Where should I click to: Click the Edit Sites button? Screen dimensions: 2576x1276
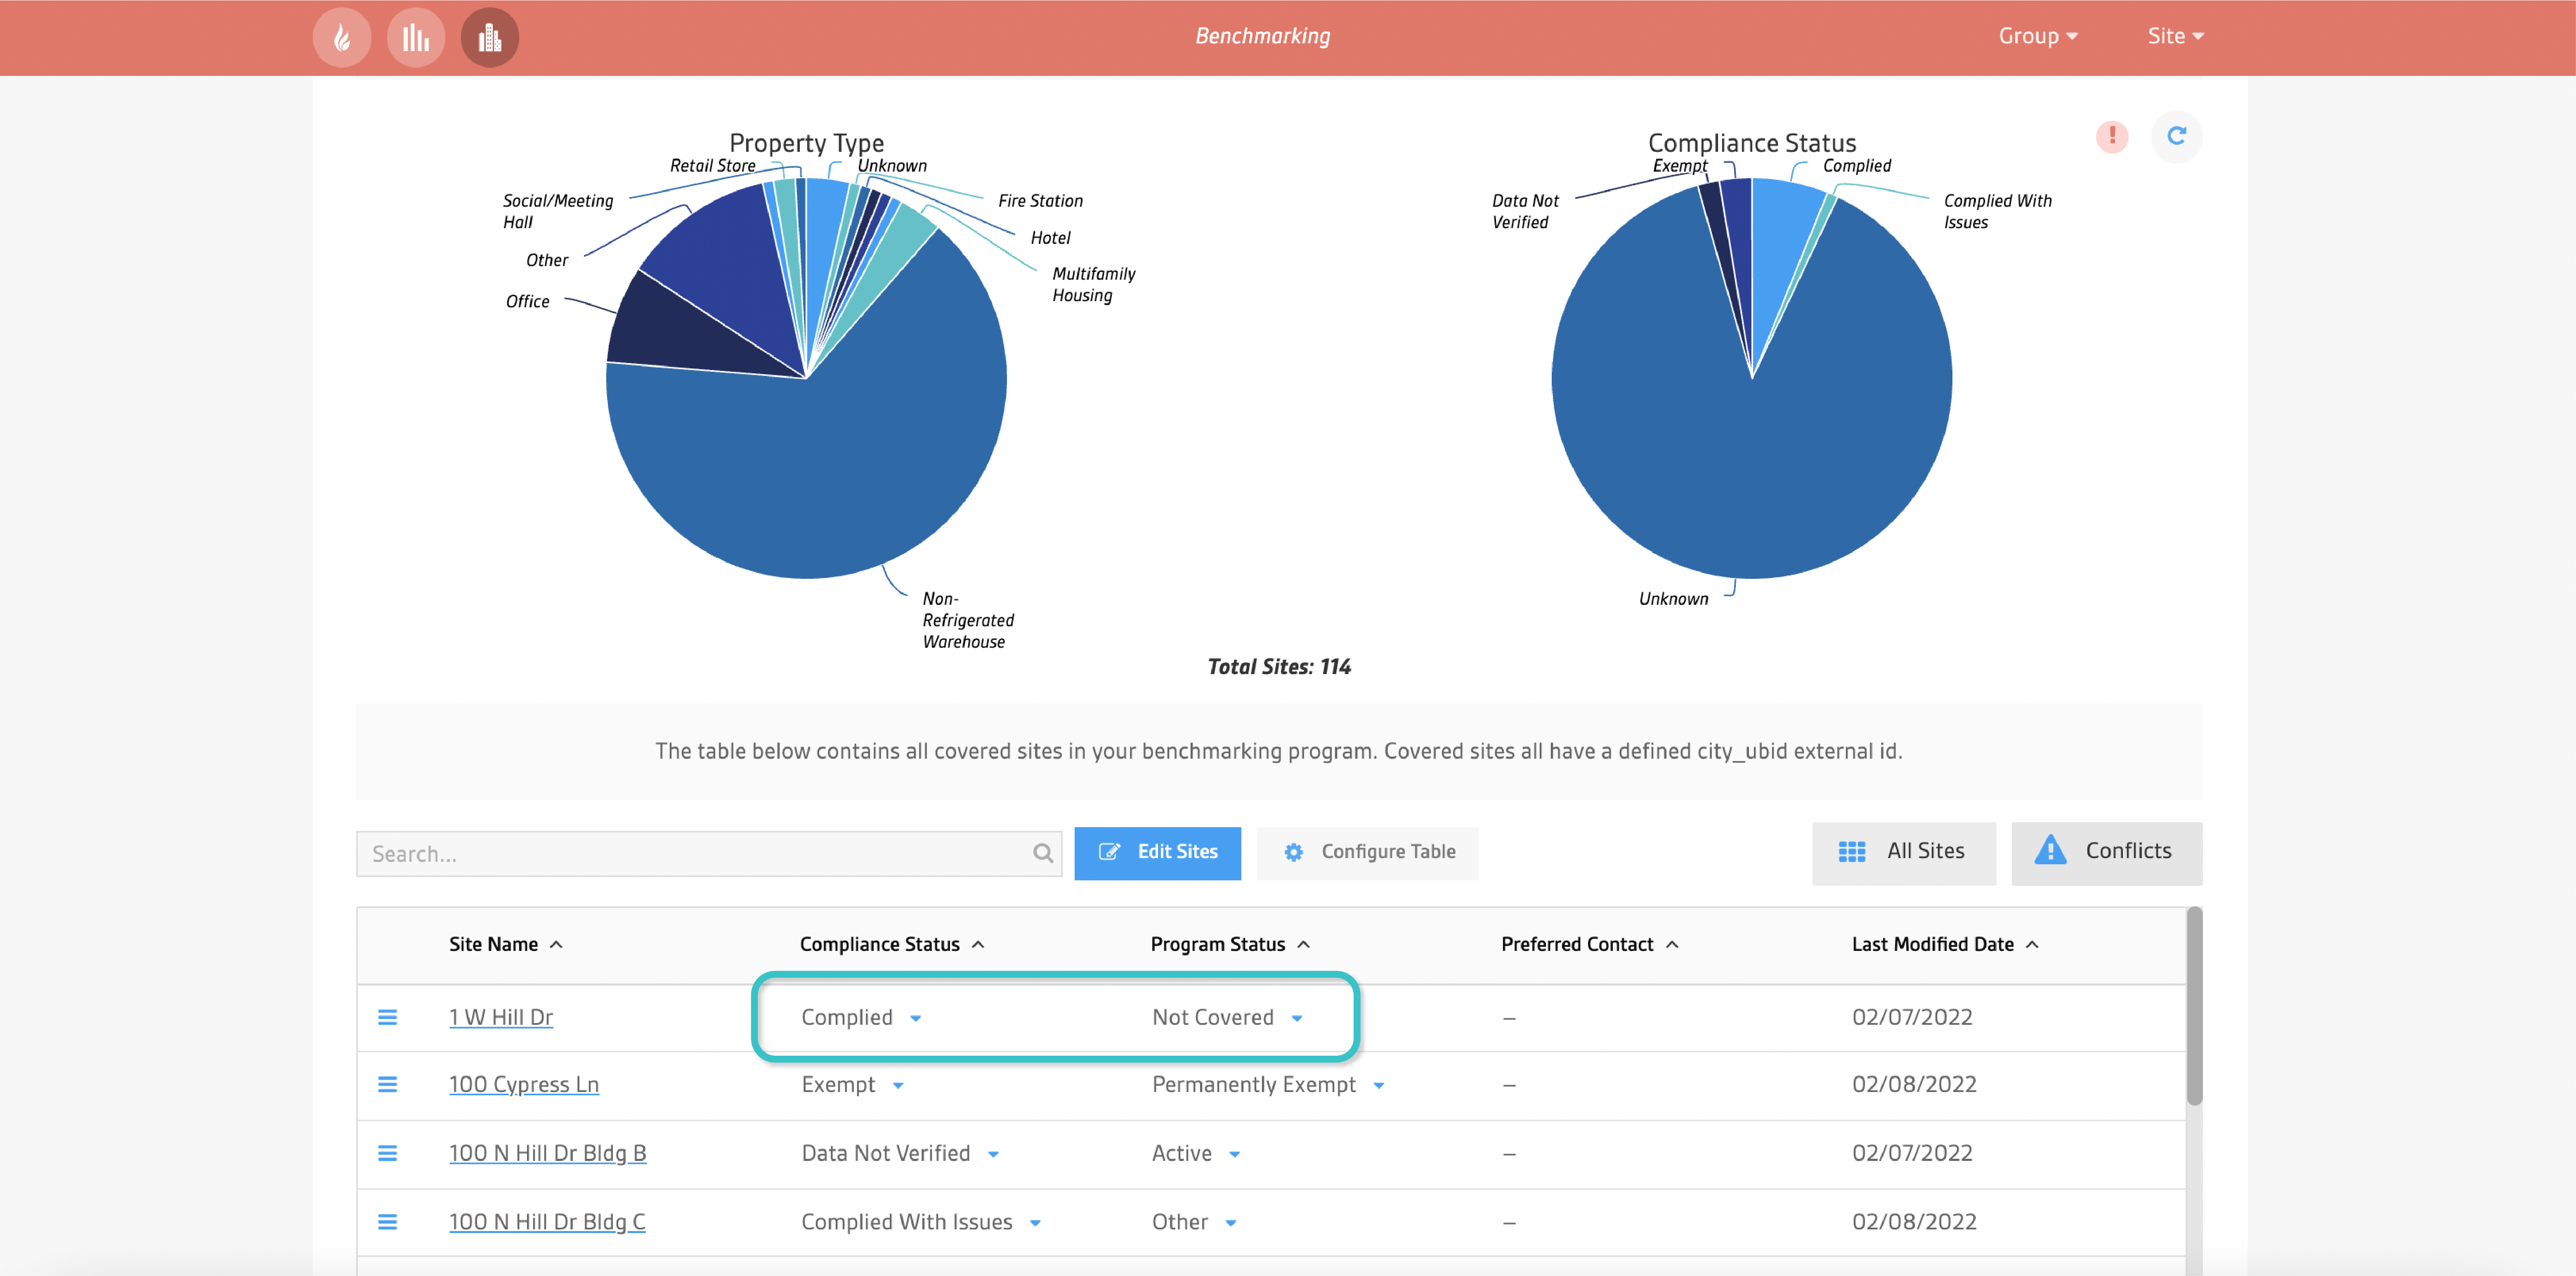[1157, 853]
